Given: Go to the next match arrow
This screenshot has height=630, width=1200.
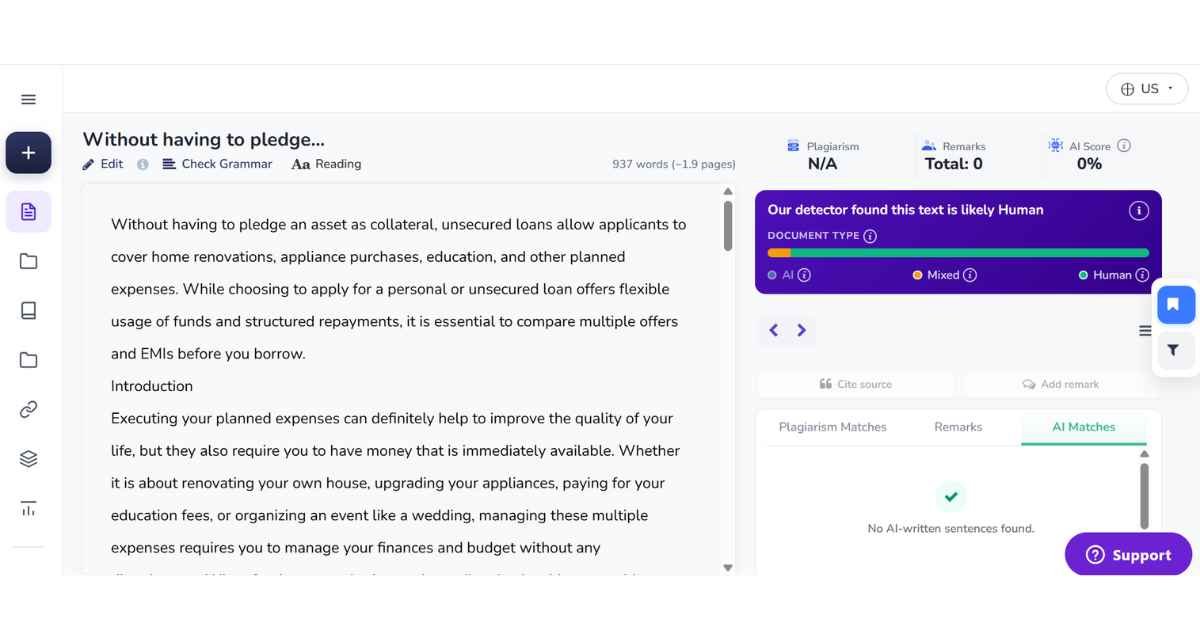Looking at the screenshot, I should click(x=801, y=330).
